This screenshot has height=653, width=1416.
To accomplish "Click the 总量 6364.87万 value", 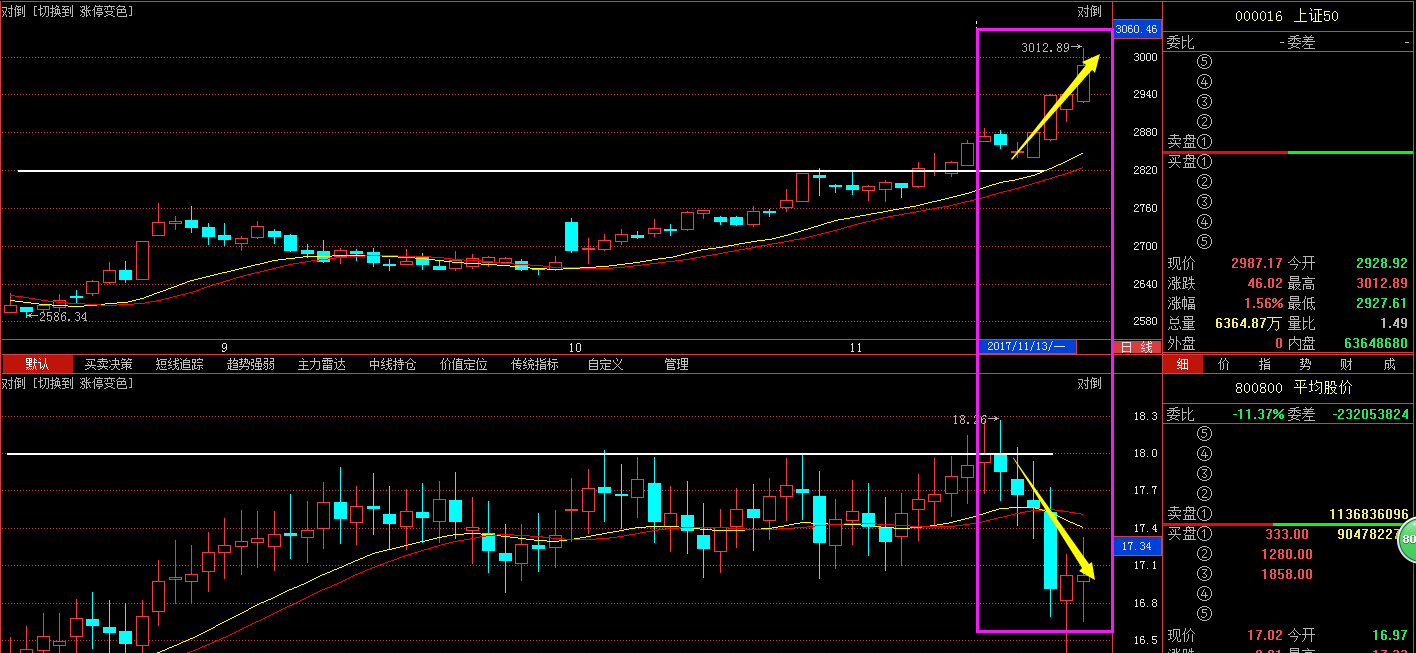I will click(1249, 323).
